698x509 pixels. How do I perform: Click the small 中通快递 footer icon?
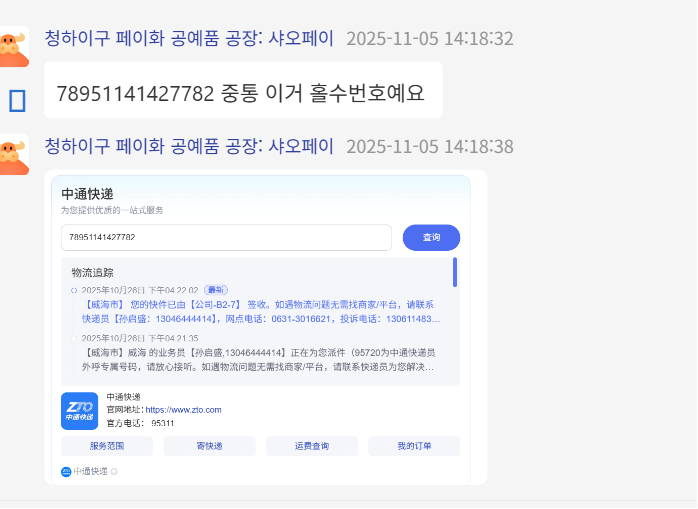[x=66, y=471]
